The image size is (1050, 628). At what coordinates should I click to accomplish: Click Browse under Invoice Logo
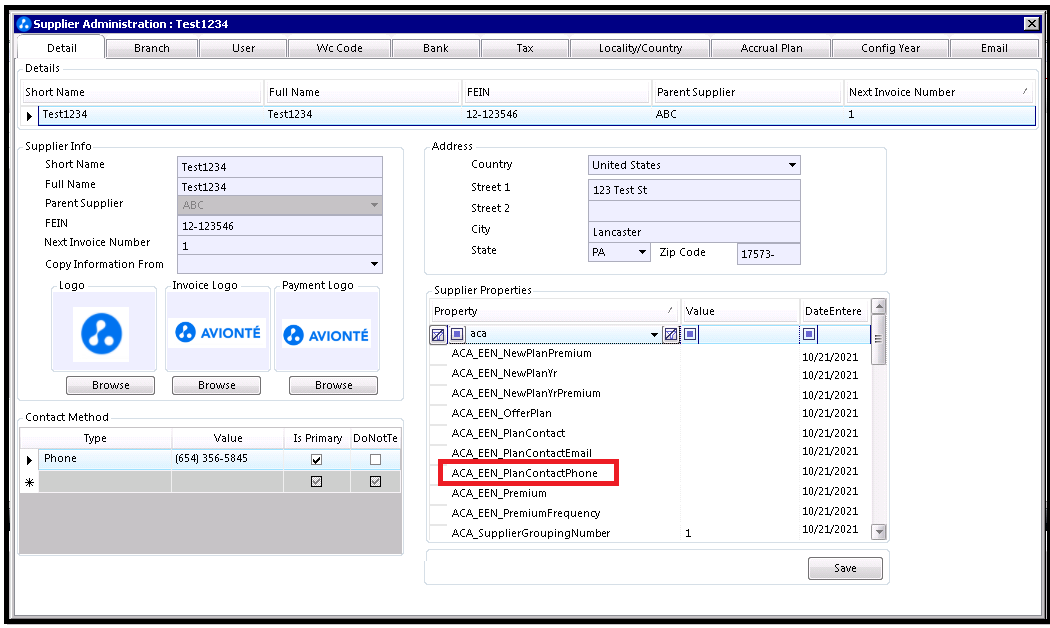coord(216,386)
